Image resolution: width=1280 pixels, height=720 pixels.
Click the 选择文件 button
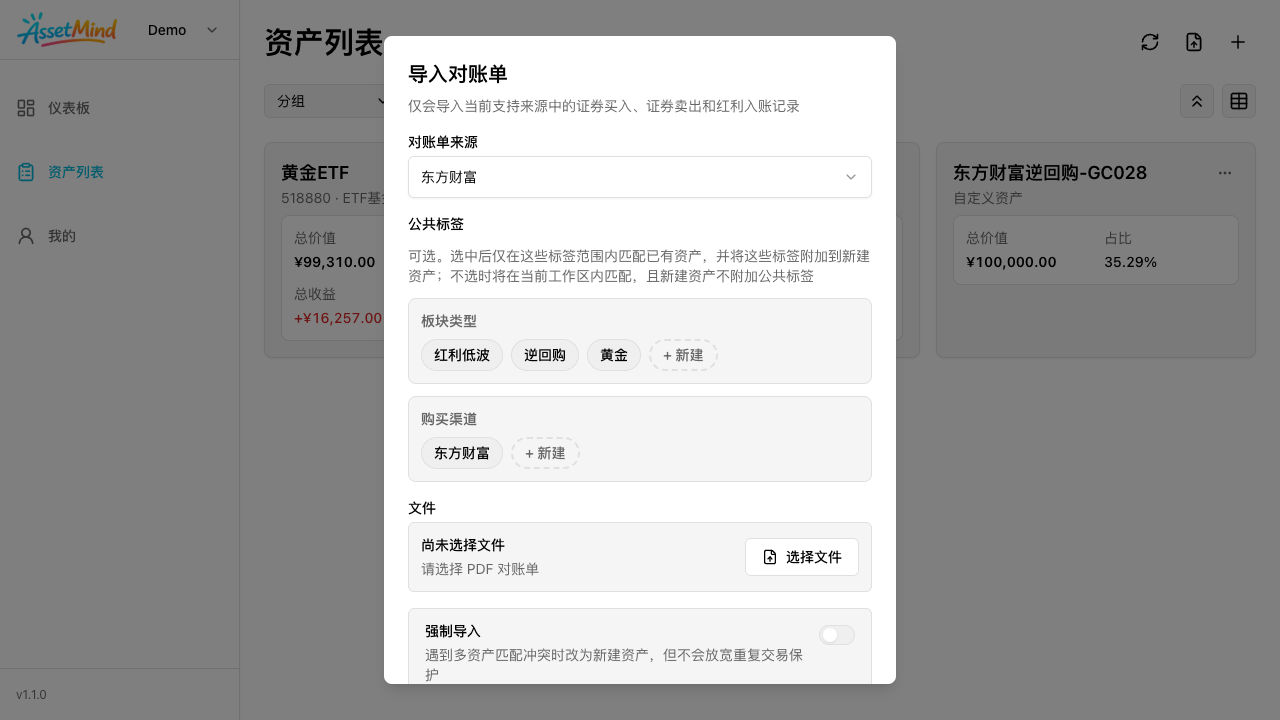coord(802,557)
